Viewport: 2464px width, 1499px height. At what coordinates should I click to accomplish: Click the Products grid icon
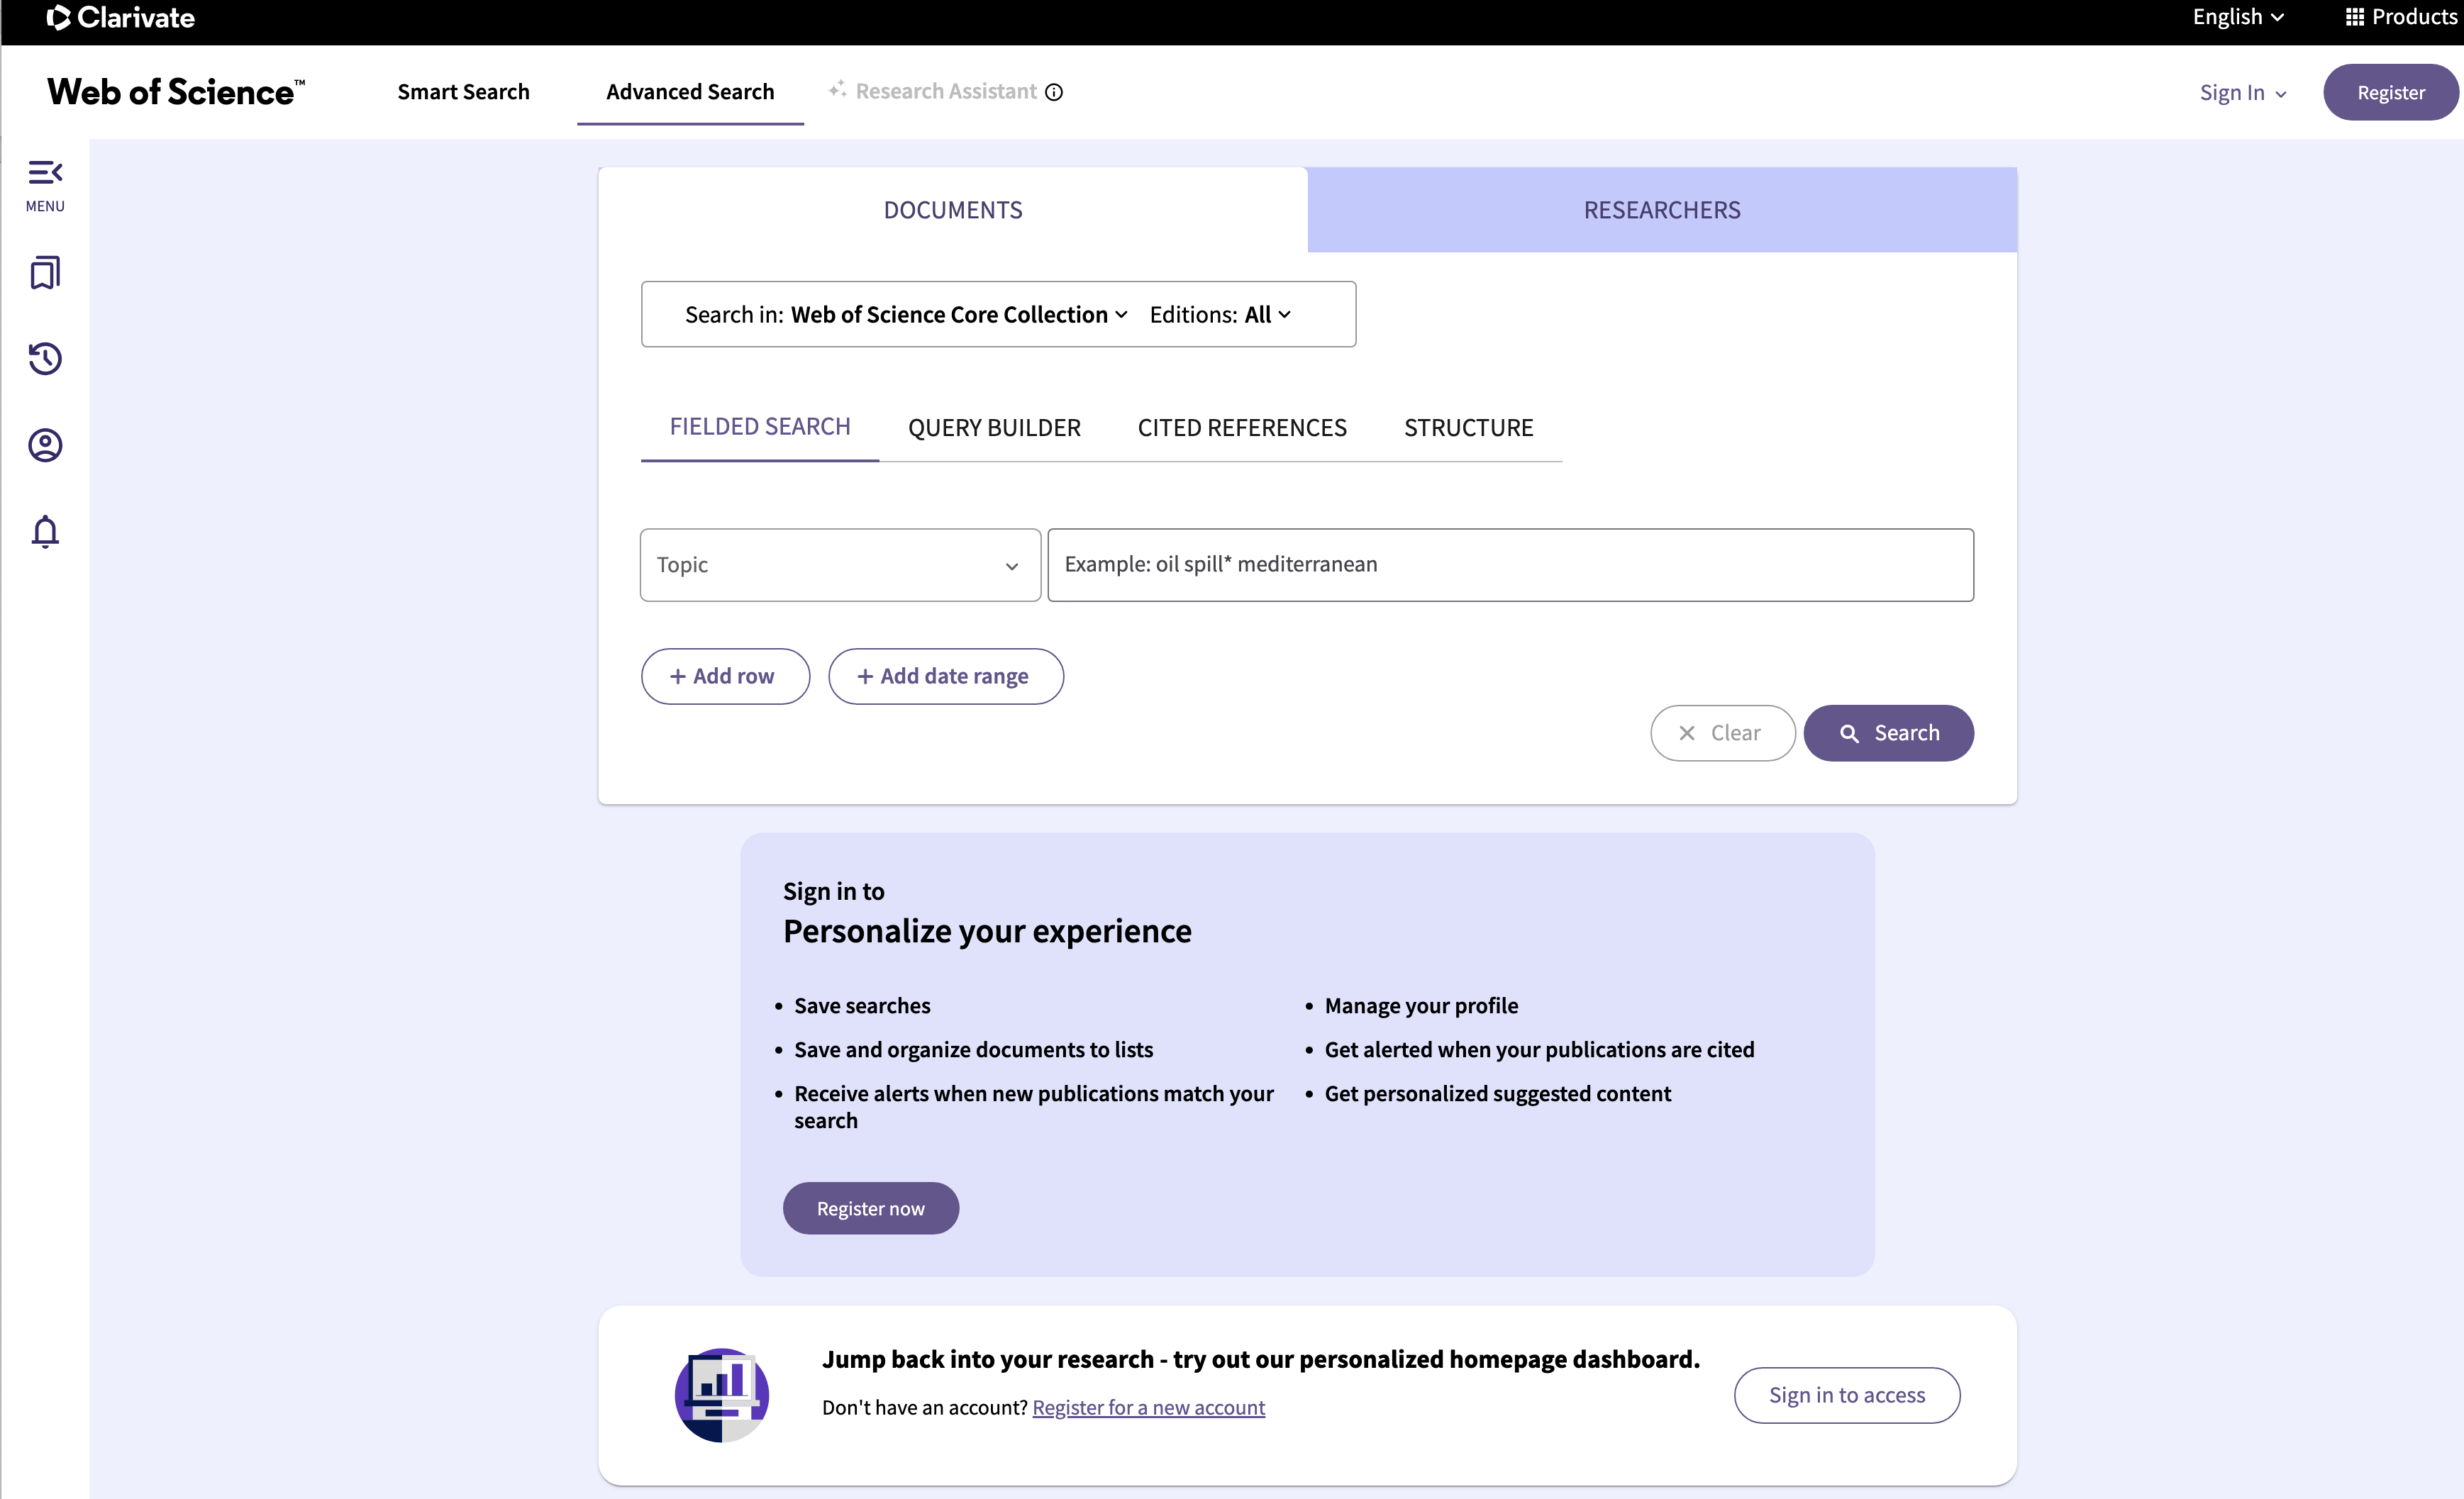click(x=2354, y=17)
